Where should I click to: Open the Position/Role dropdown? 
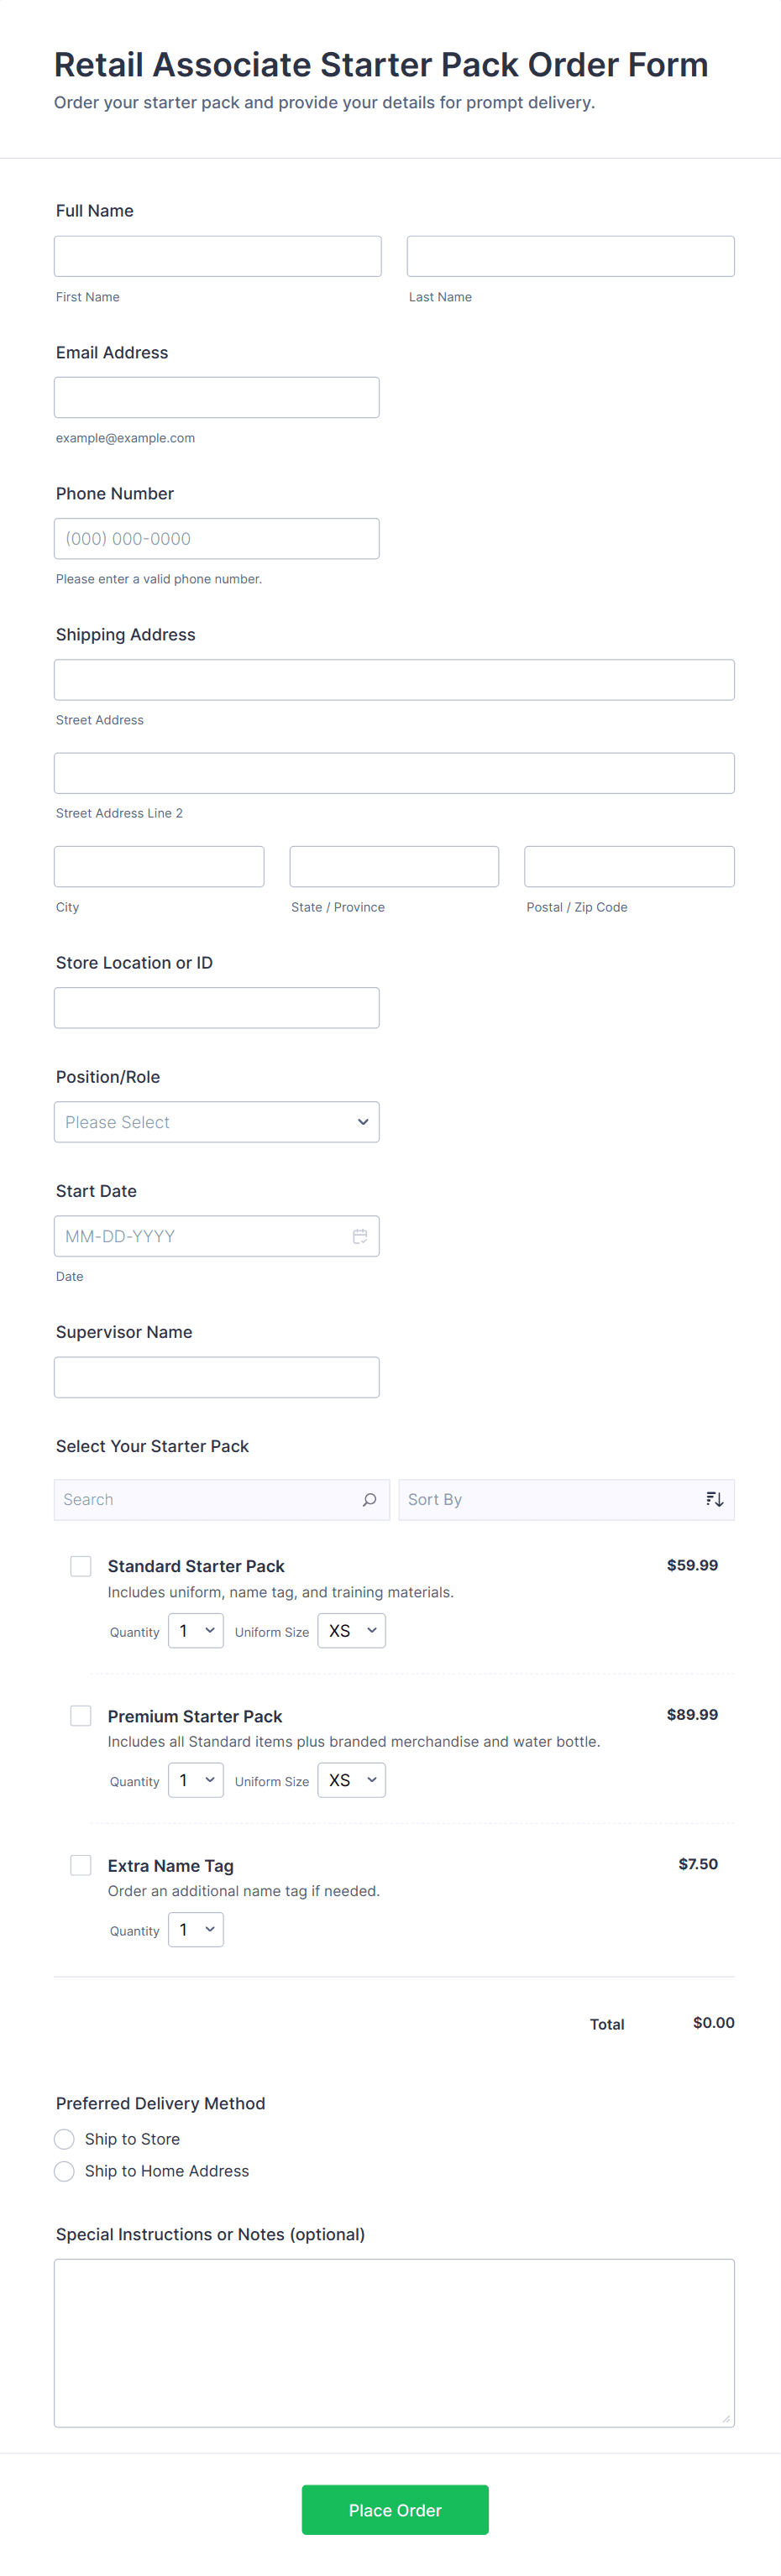click(x=216, y=1122)
